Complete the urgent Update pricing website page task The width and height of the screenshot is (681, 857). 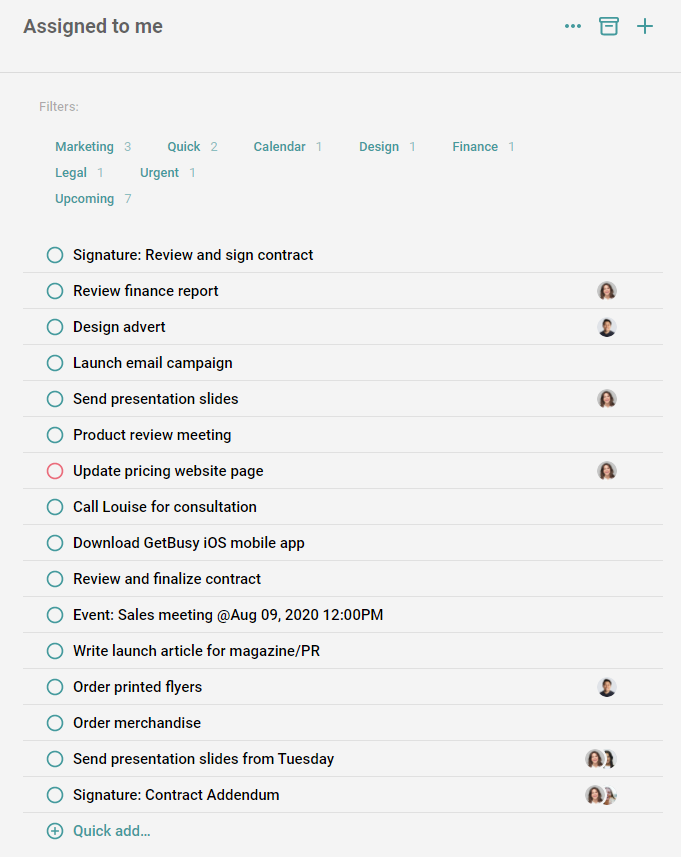point(55,470)
